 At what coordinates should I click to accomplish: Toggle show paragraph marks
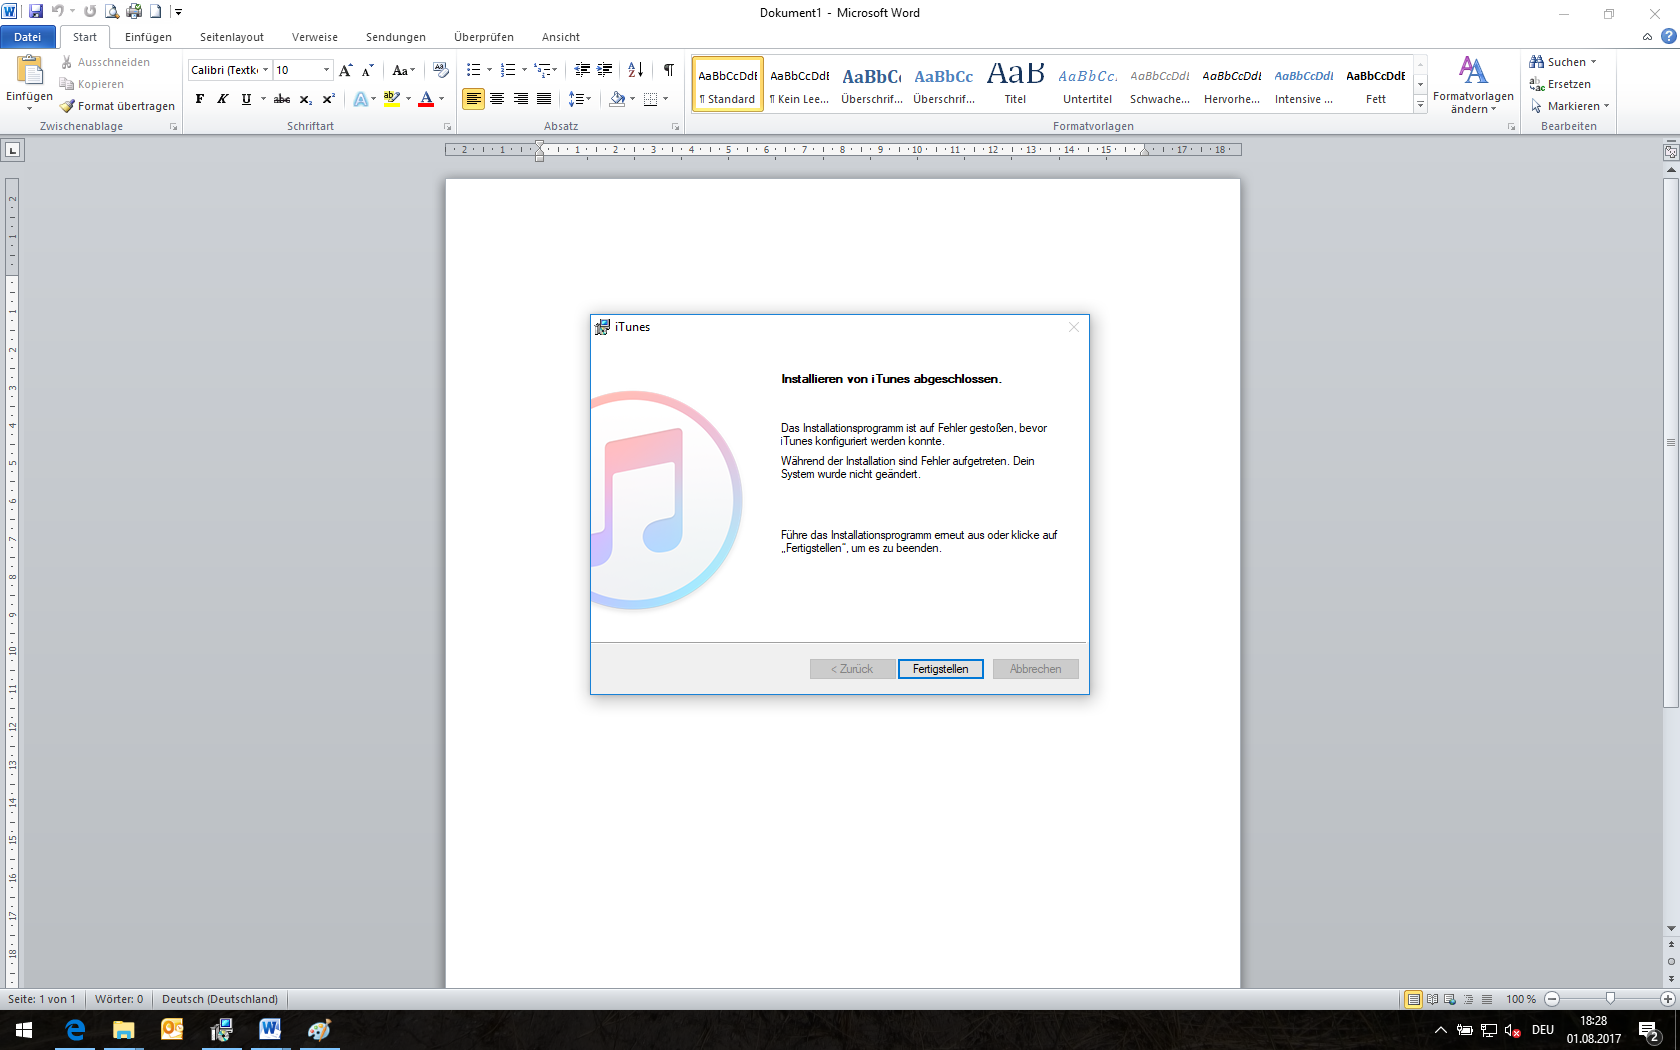click(x=668, y=70)
